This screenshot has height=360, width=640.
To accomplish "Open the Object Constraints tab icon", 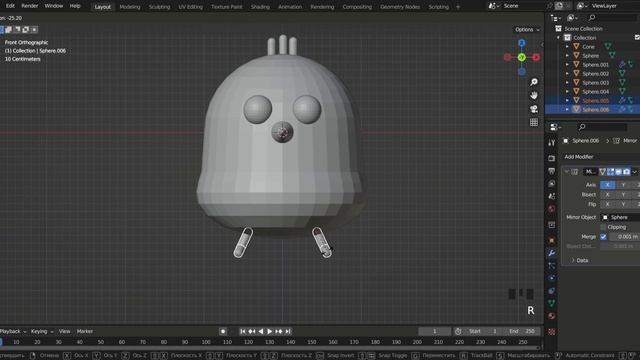I will (551, 291).
